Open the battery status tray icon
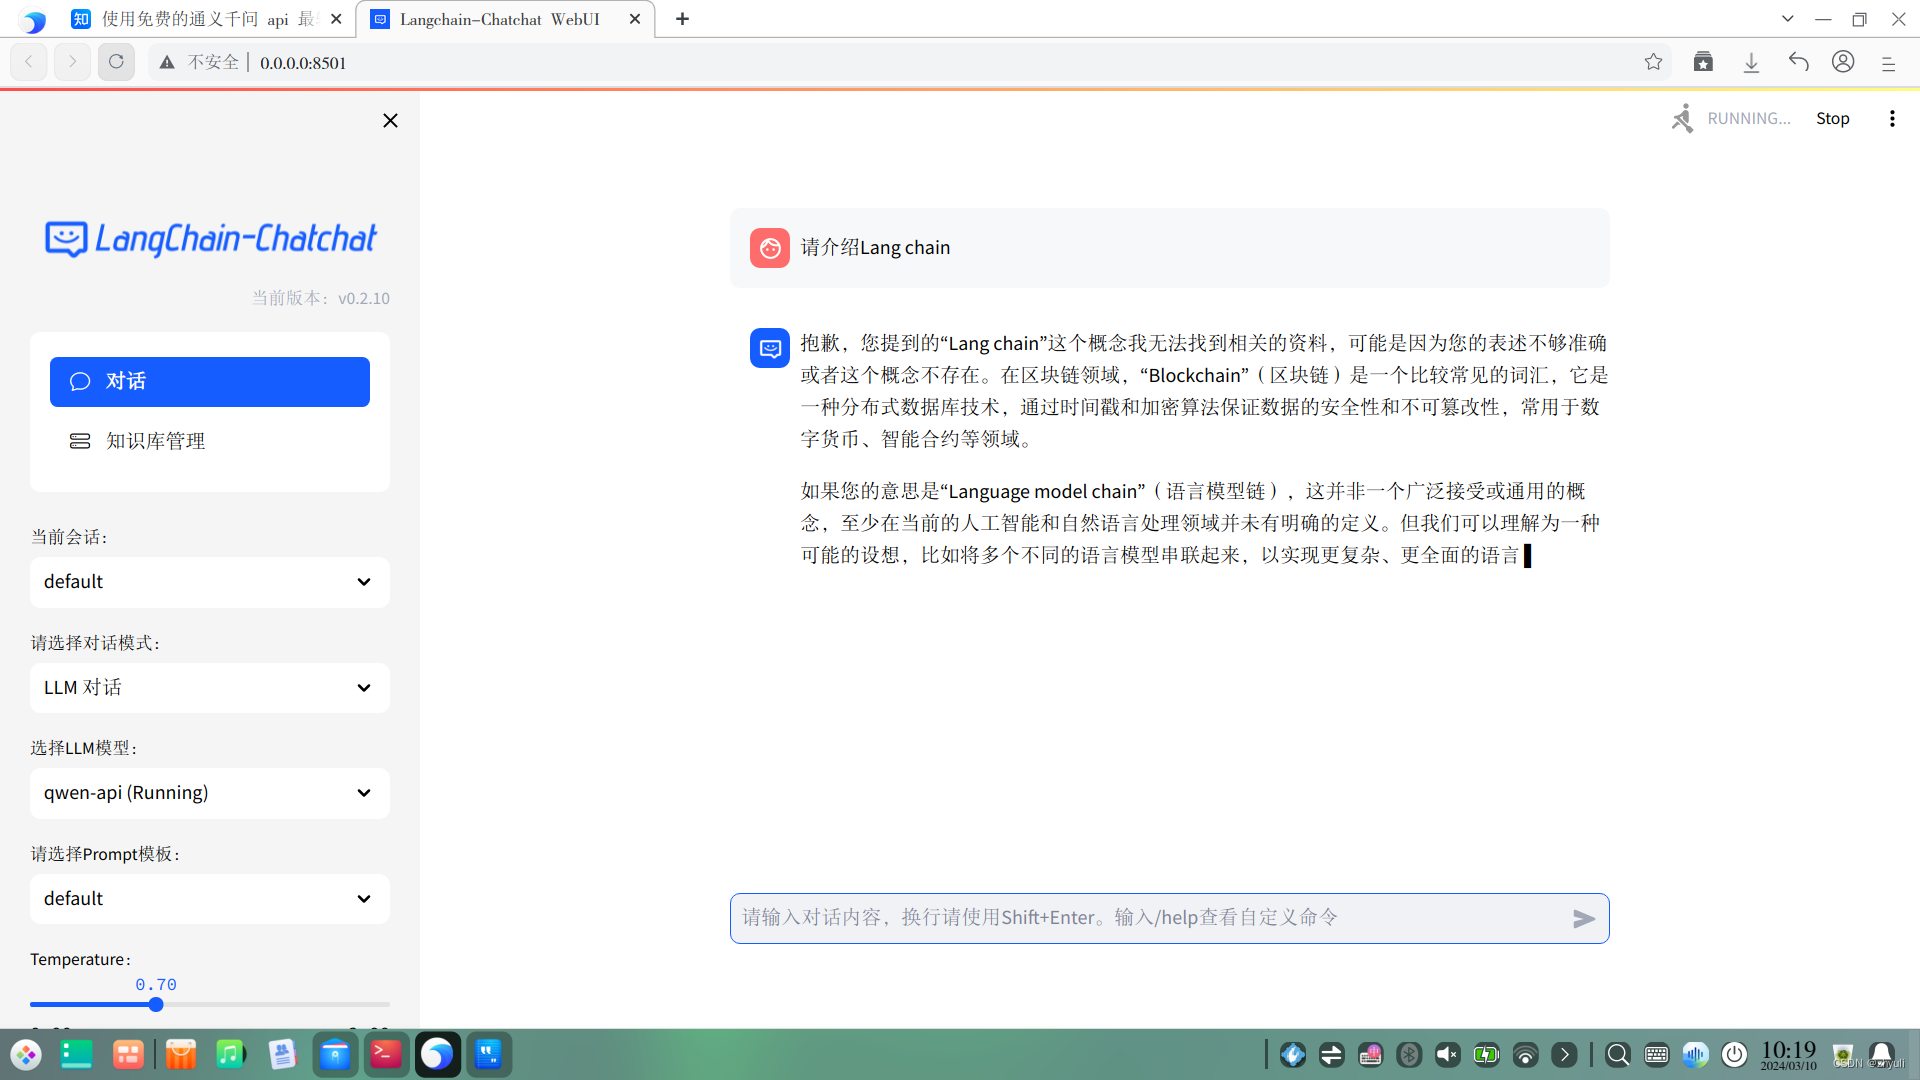 click(1487, 1055)
